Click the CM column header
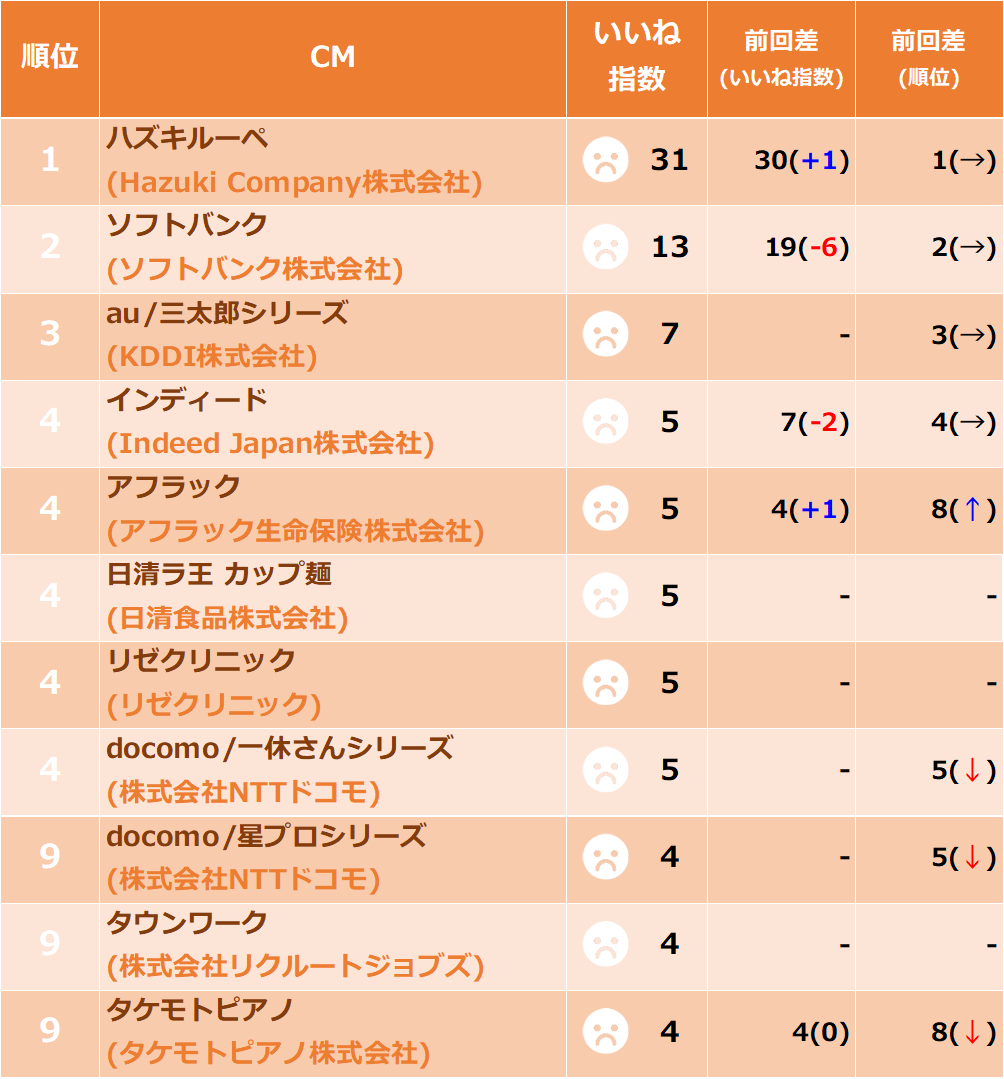Screen dimensions: 1004x1079 tap(332, 56)
